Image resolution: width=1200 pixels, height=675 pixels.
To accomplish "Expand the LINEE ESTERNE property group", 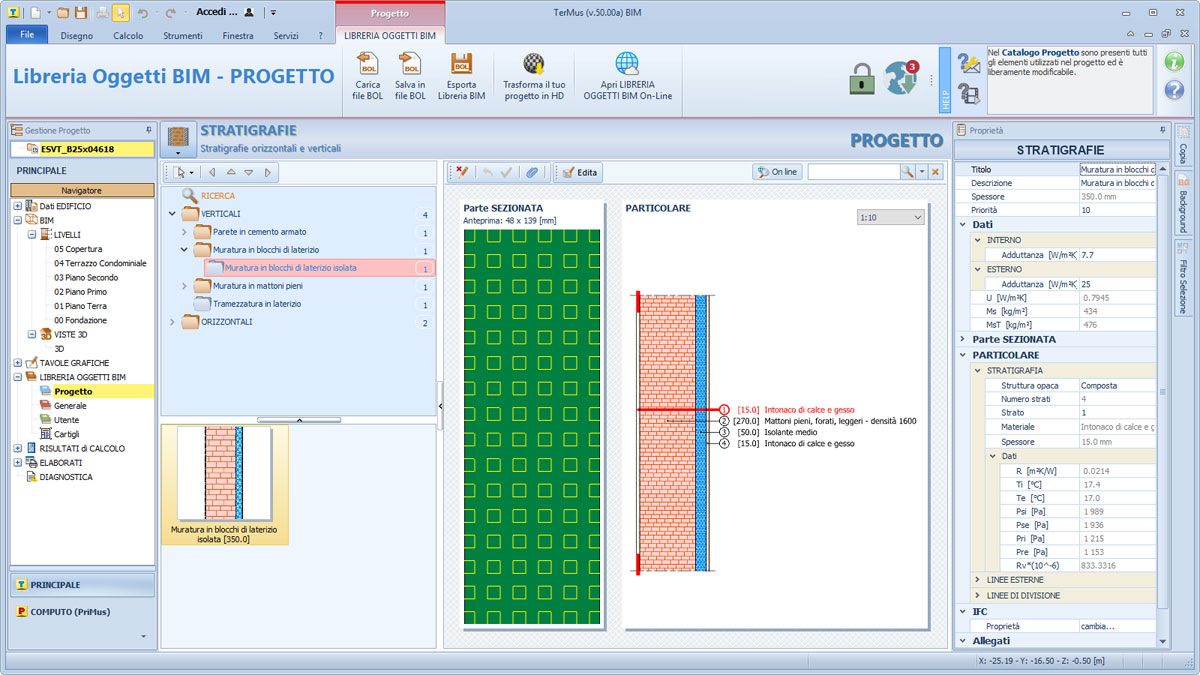I will pyautogui.click(x=977, y=580).
